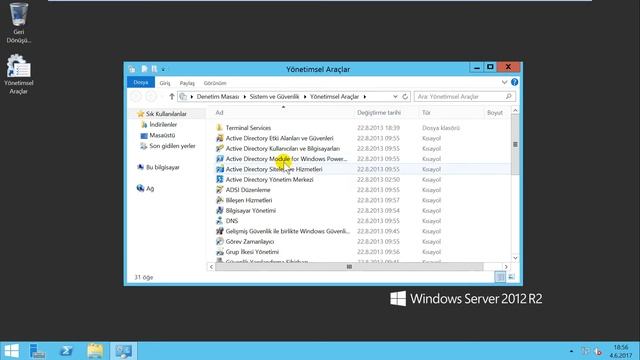
Task: Select the ADSI Düzenleme icon
Action: tap(219, 190)
